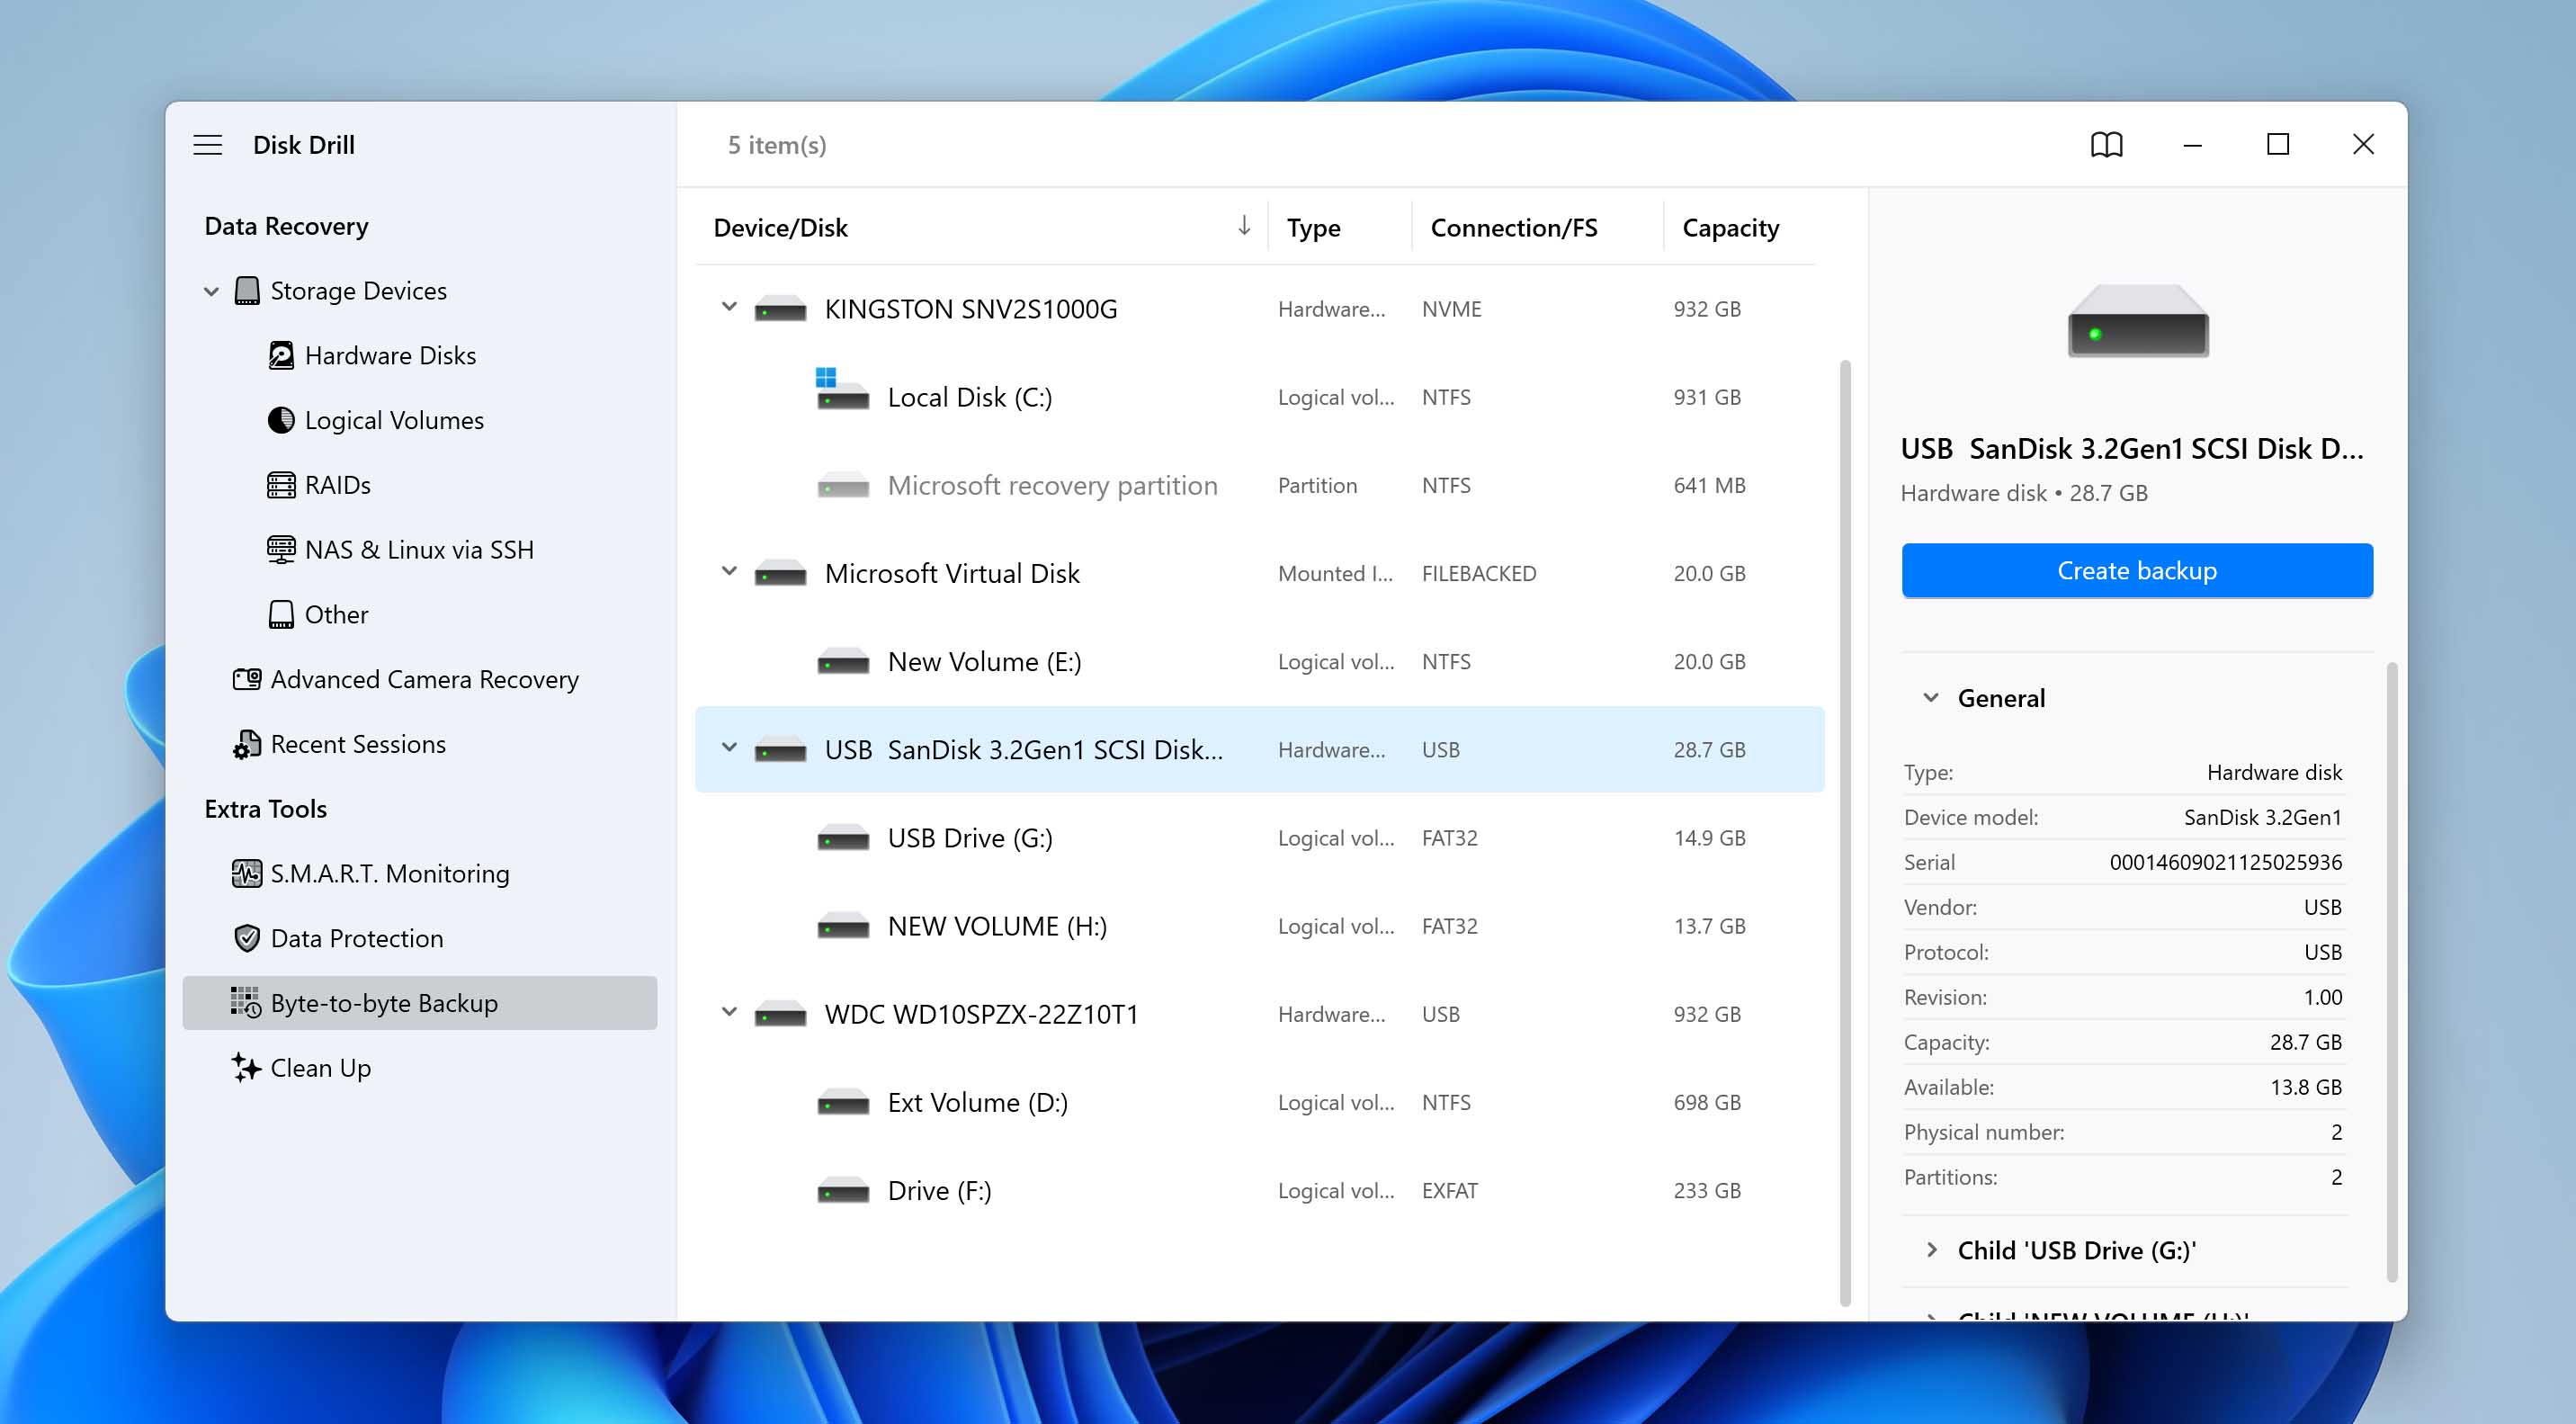This screenshot has height=1424, width=2576.
Task: Click the Recent Sessions gear-document icon
Action: (247, 744)
